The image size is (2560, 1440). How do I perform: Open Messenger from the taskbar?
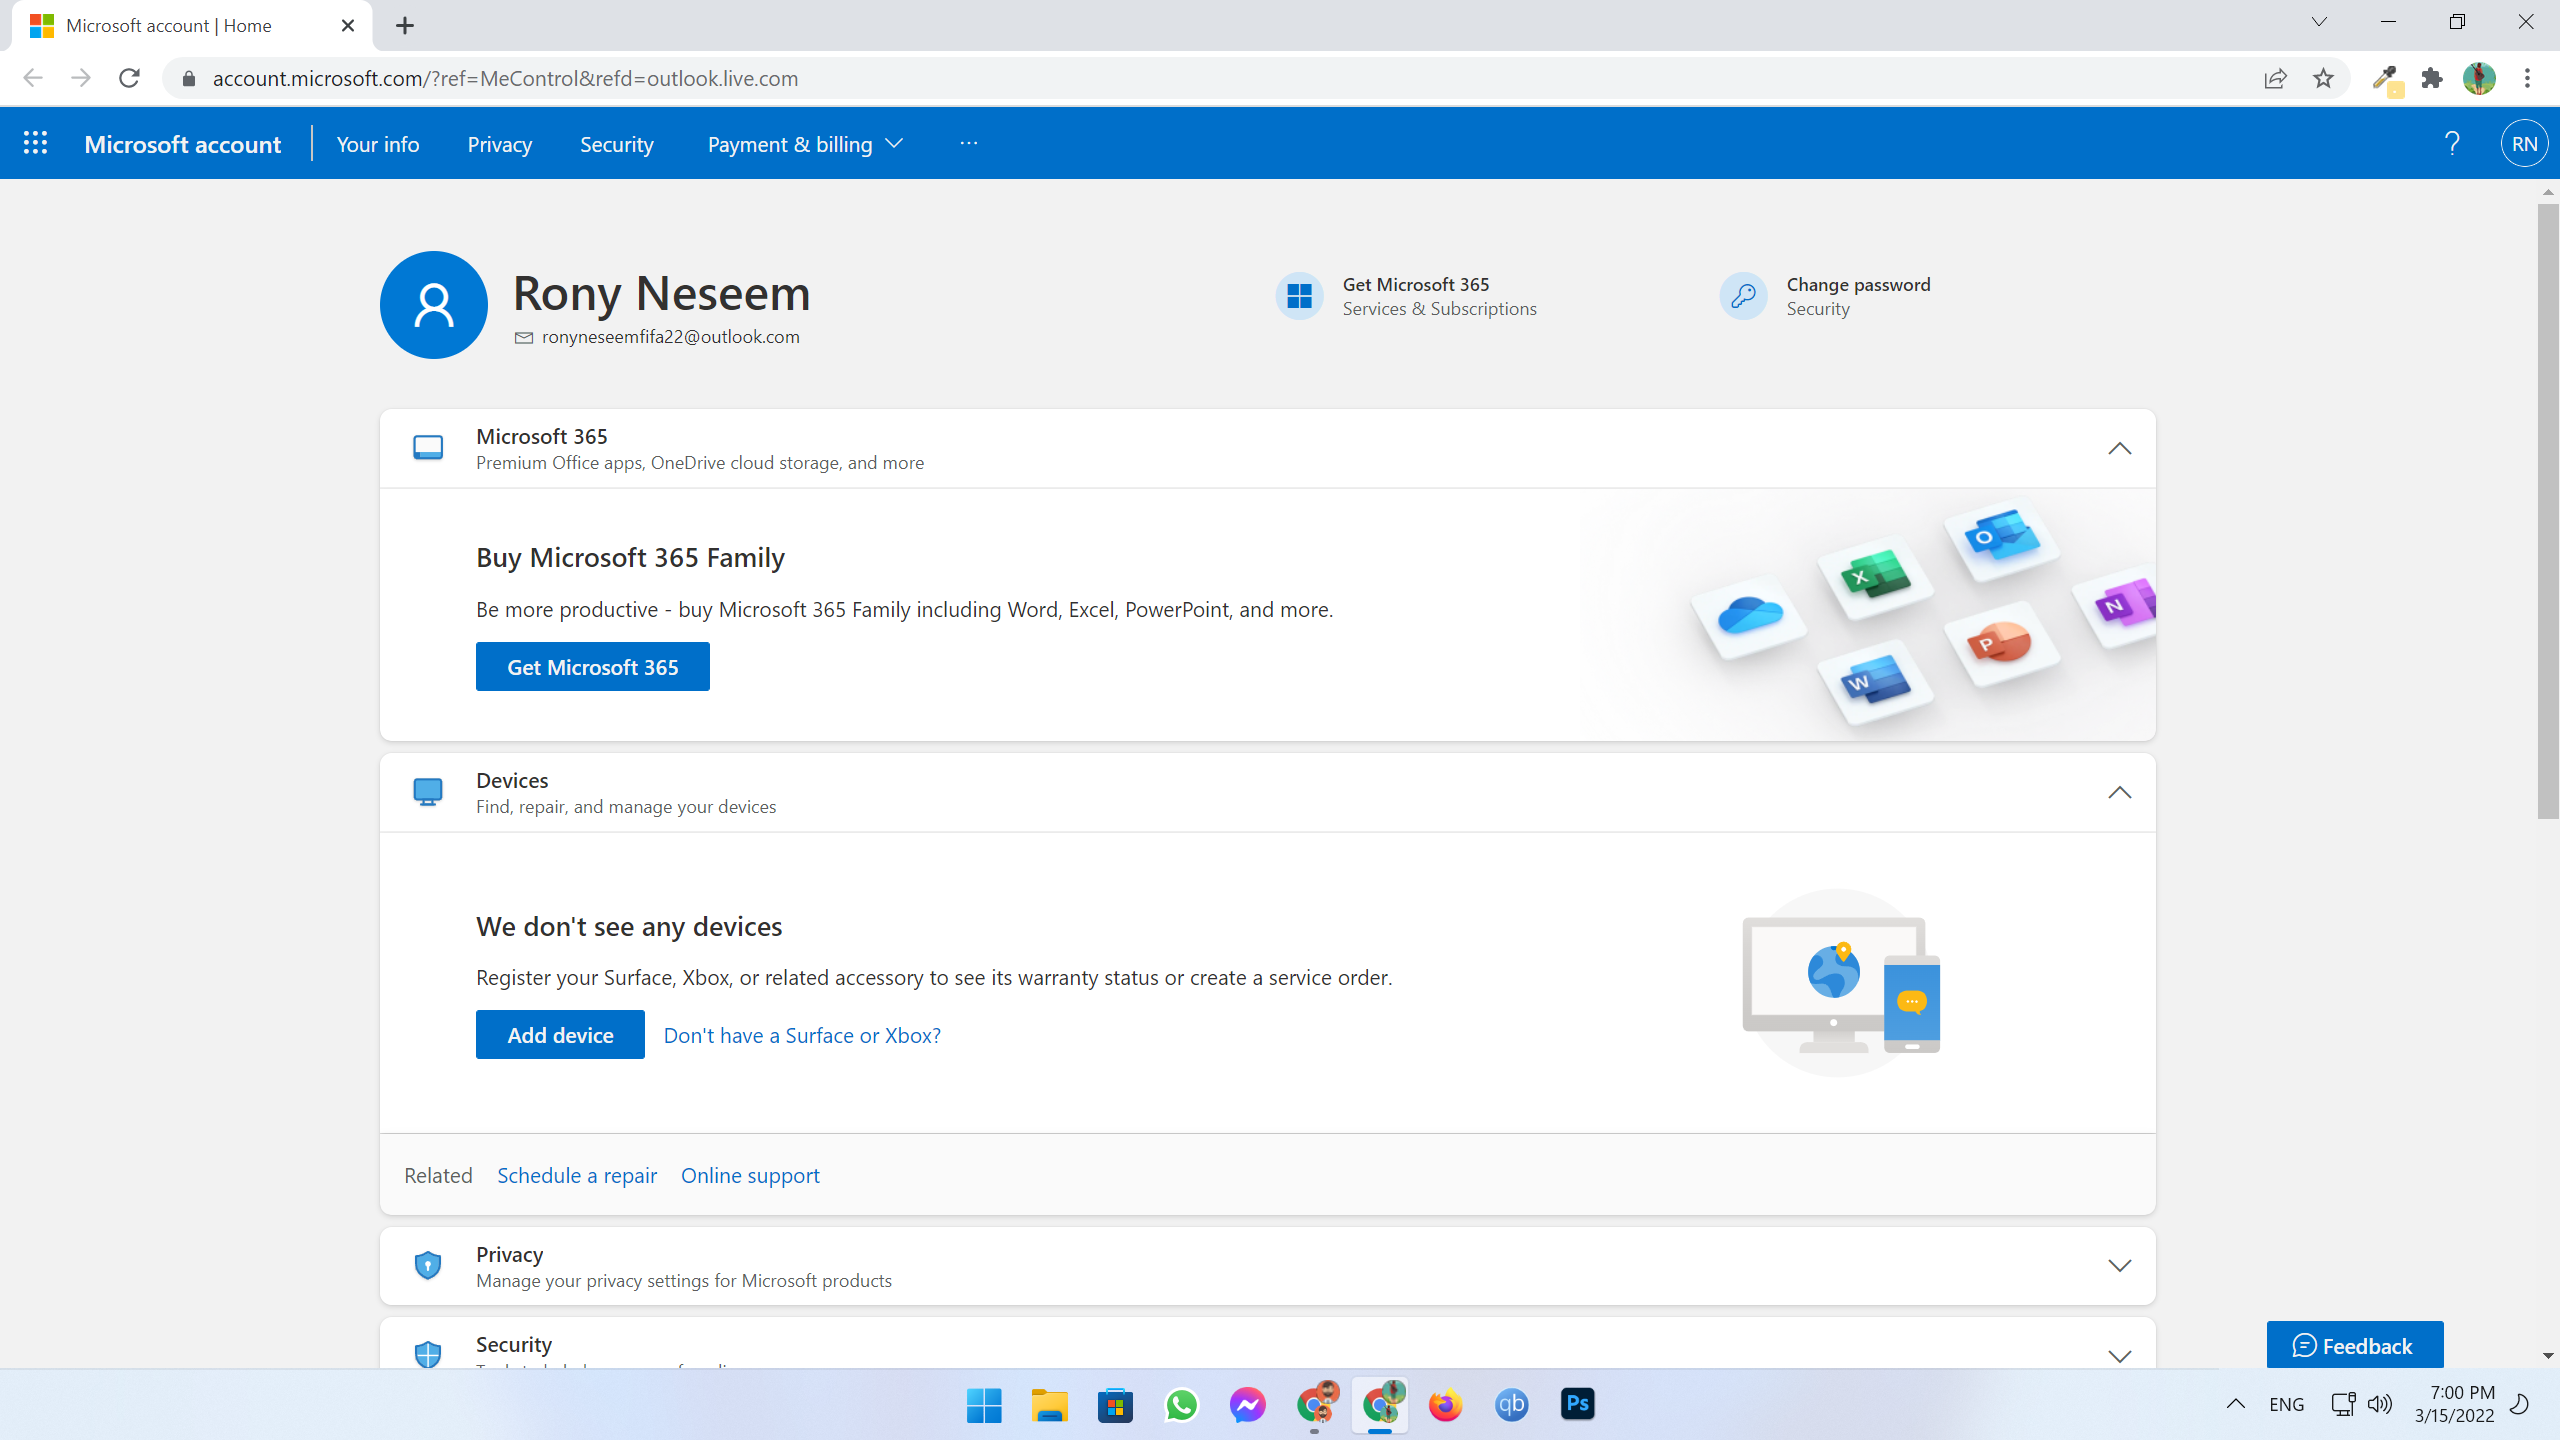[1248, 1405]
